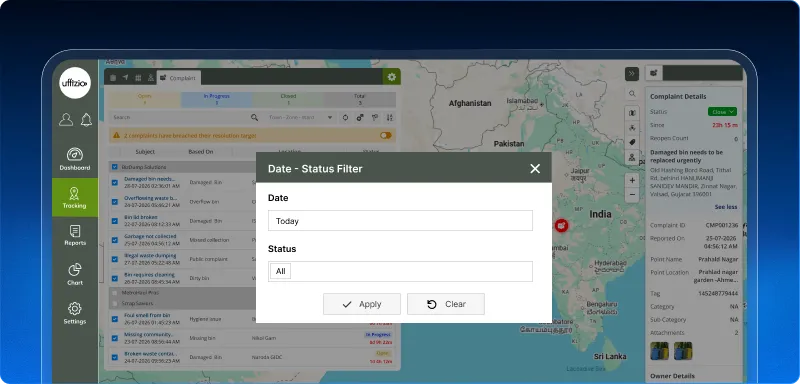This screenshot has width=800, height=384.
Task: Toggle the breached resolution target switch
Action: [386, 136]
